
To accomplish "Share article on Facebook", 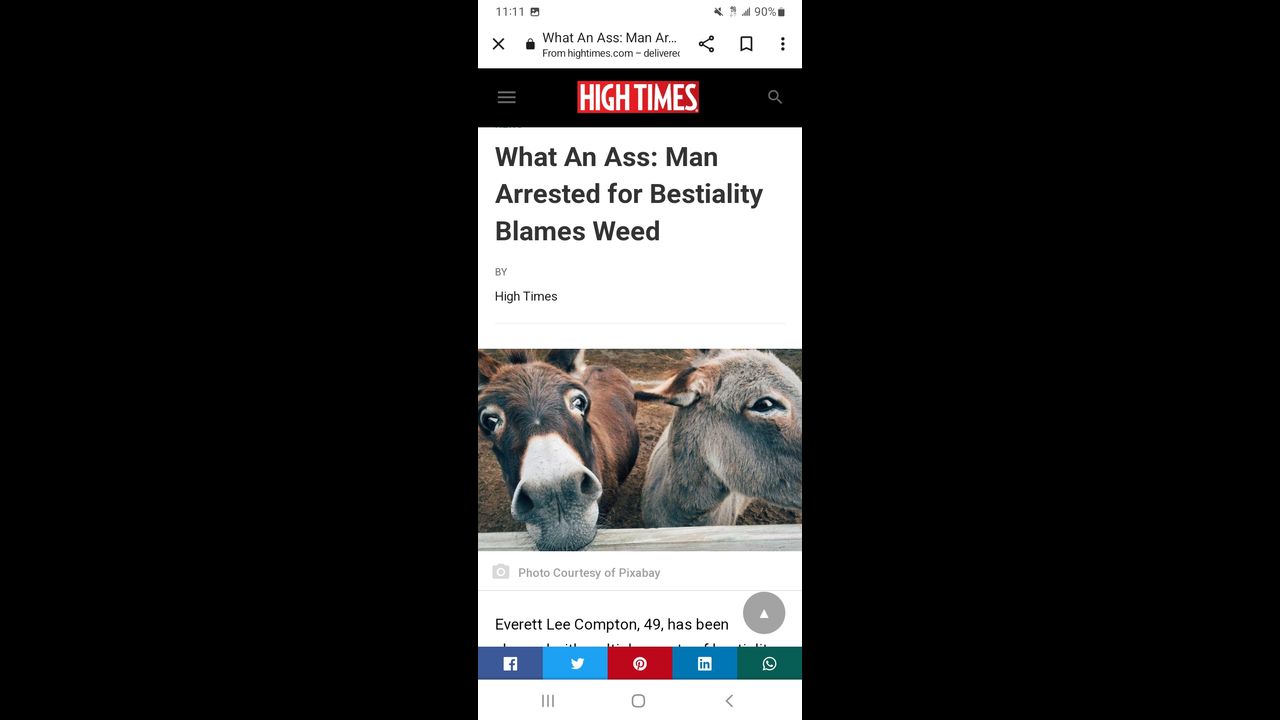I will coord(510,663).
